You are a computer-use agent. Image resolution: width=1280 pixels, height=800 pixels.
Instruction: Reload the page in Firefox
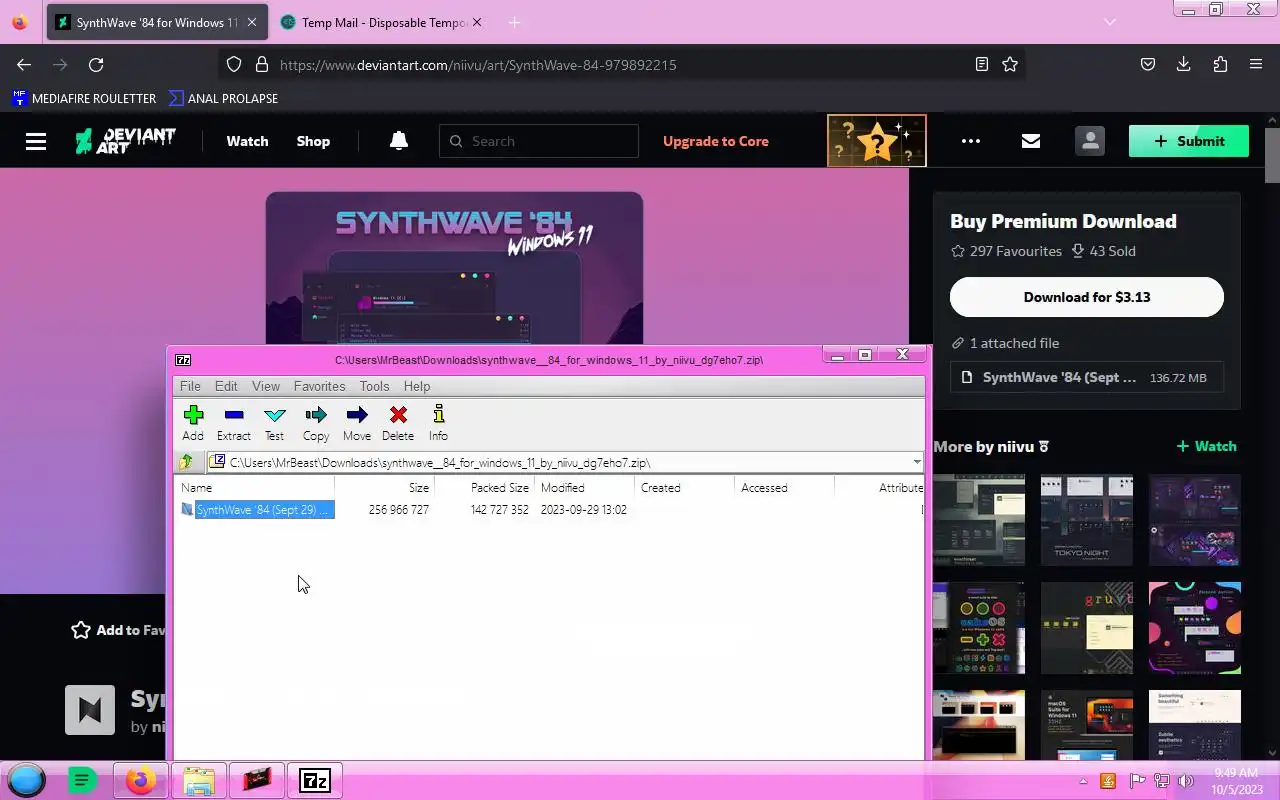(96, 64)
